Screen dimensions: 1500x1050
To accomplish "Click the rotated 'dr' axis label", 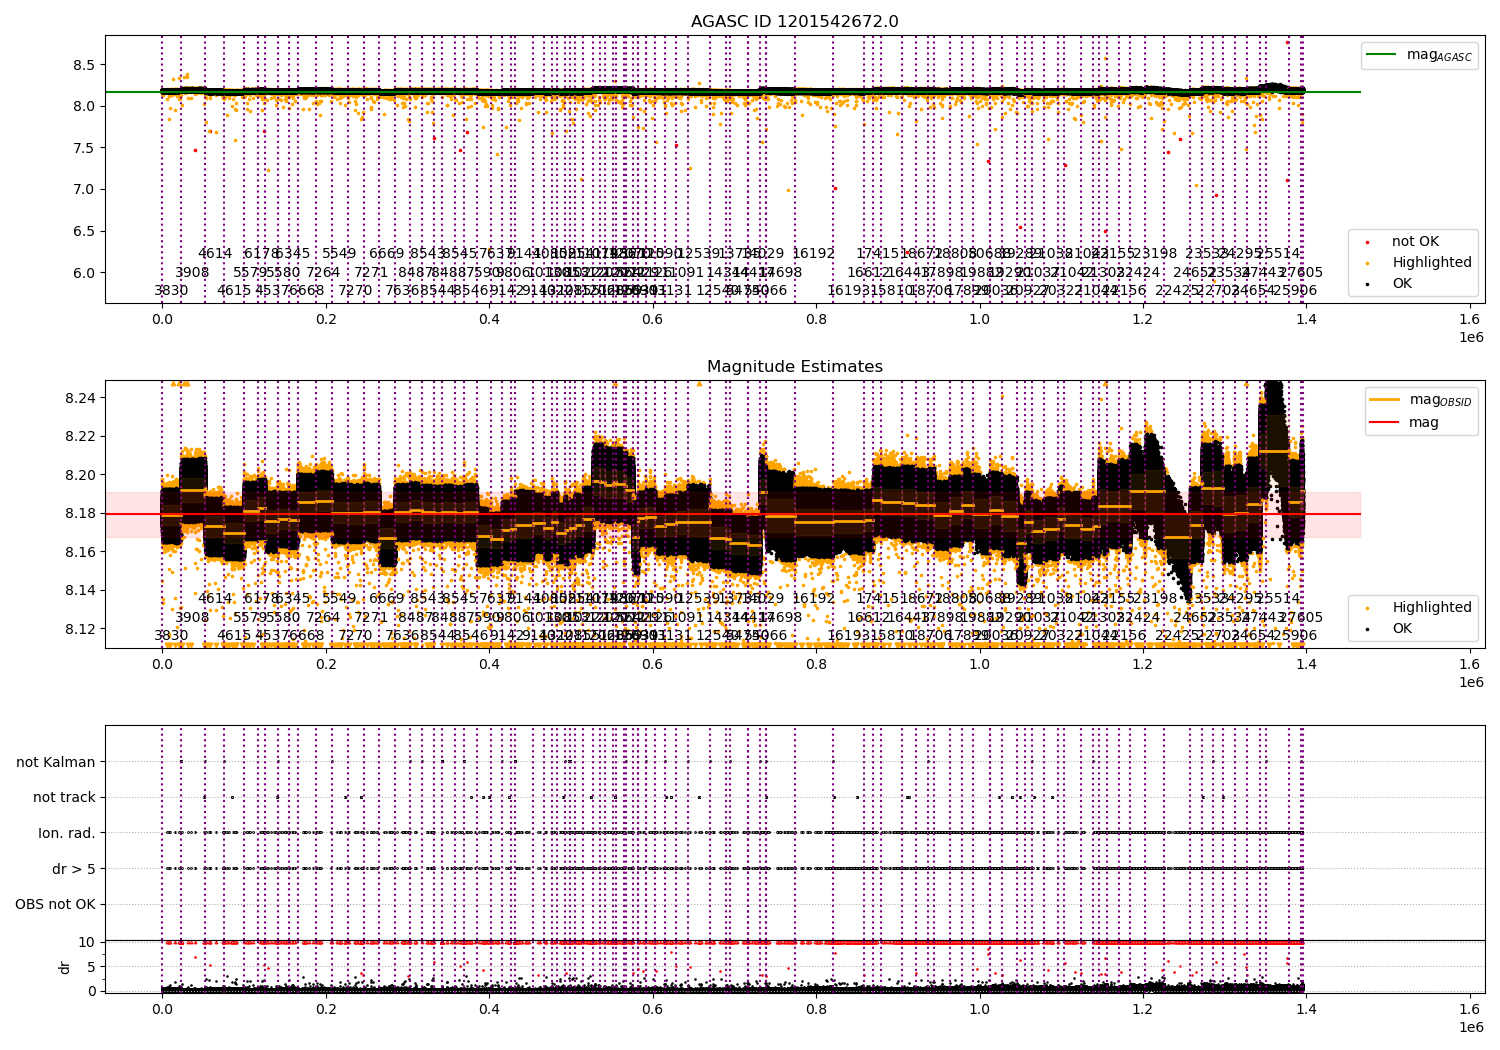I will [x=65, y=967].
